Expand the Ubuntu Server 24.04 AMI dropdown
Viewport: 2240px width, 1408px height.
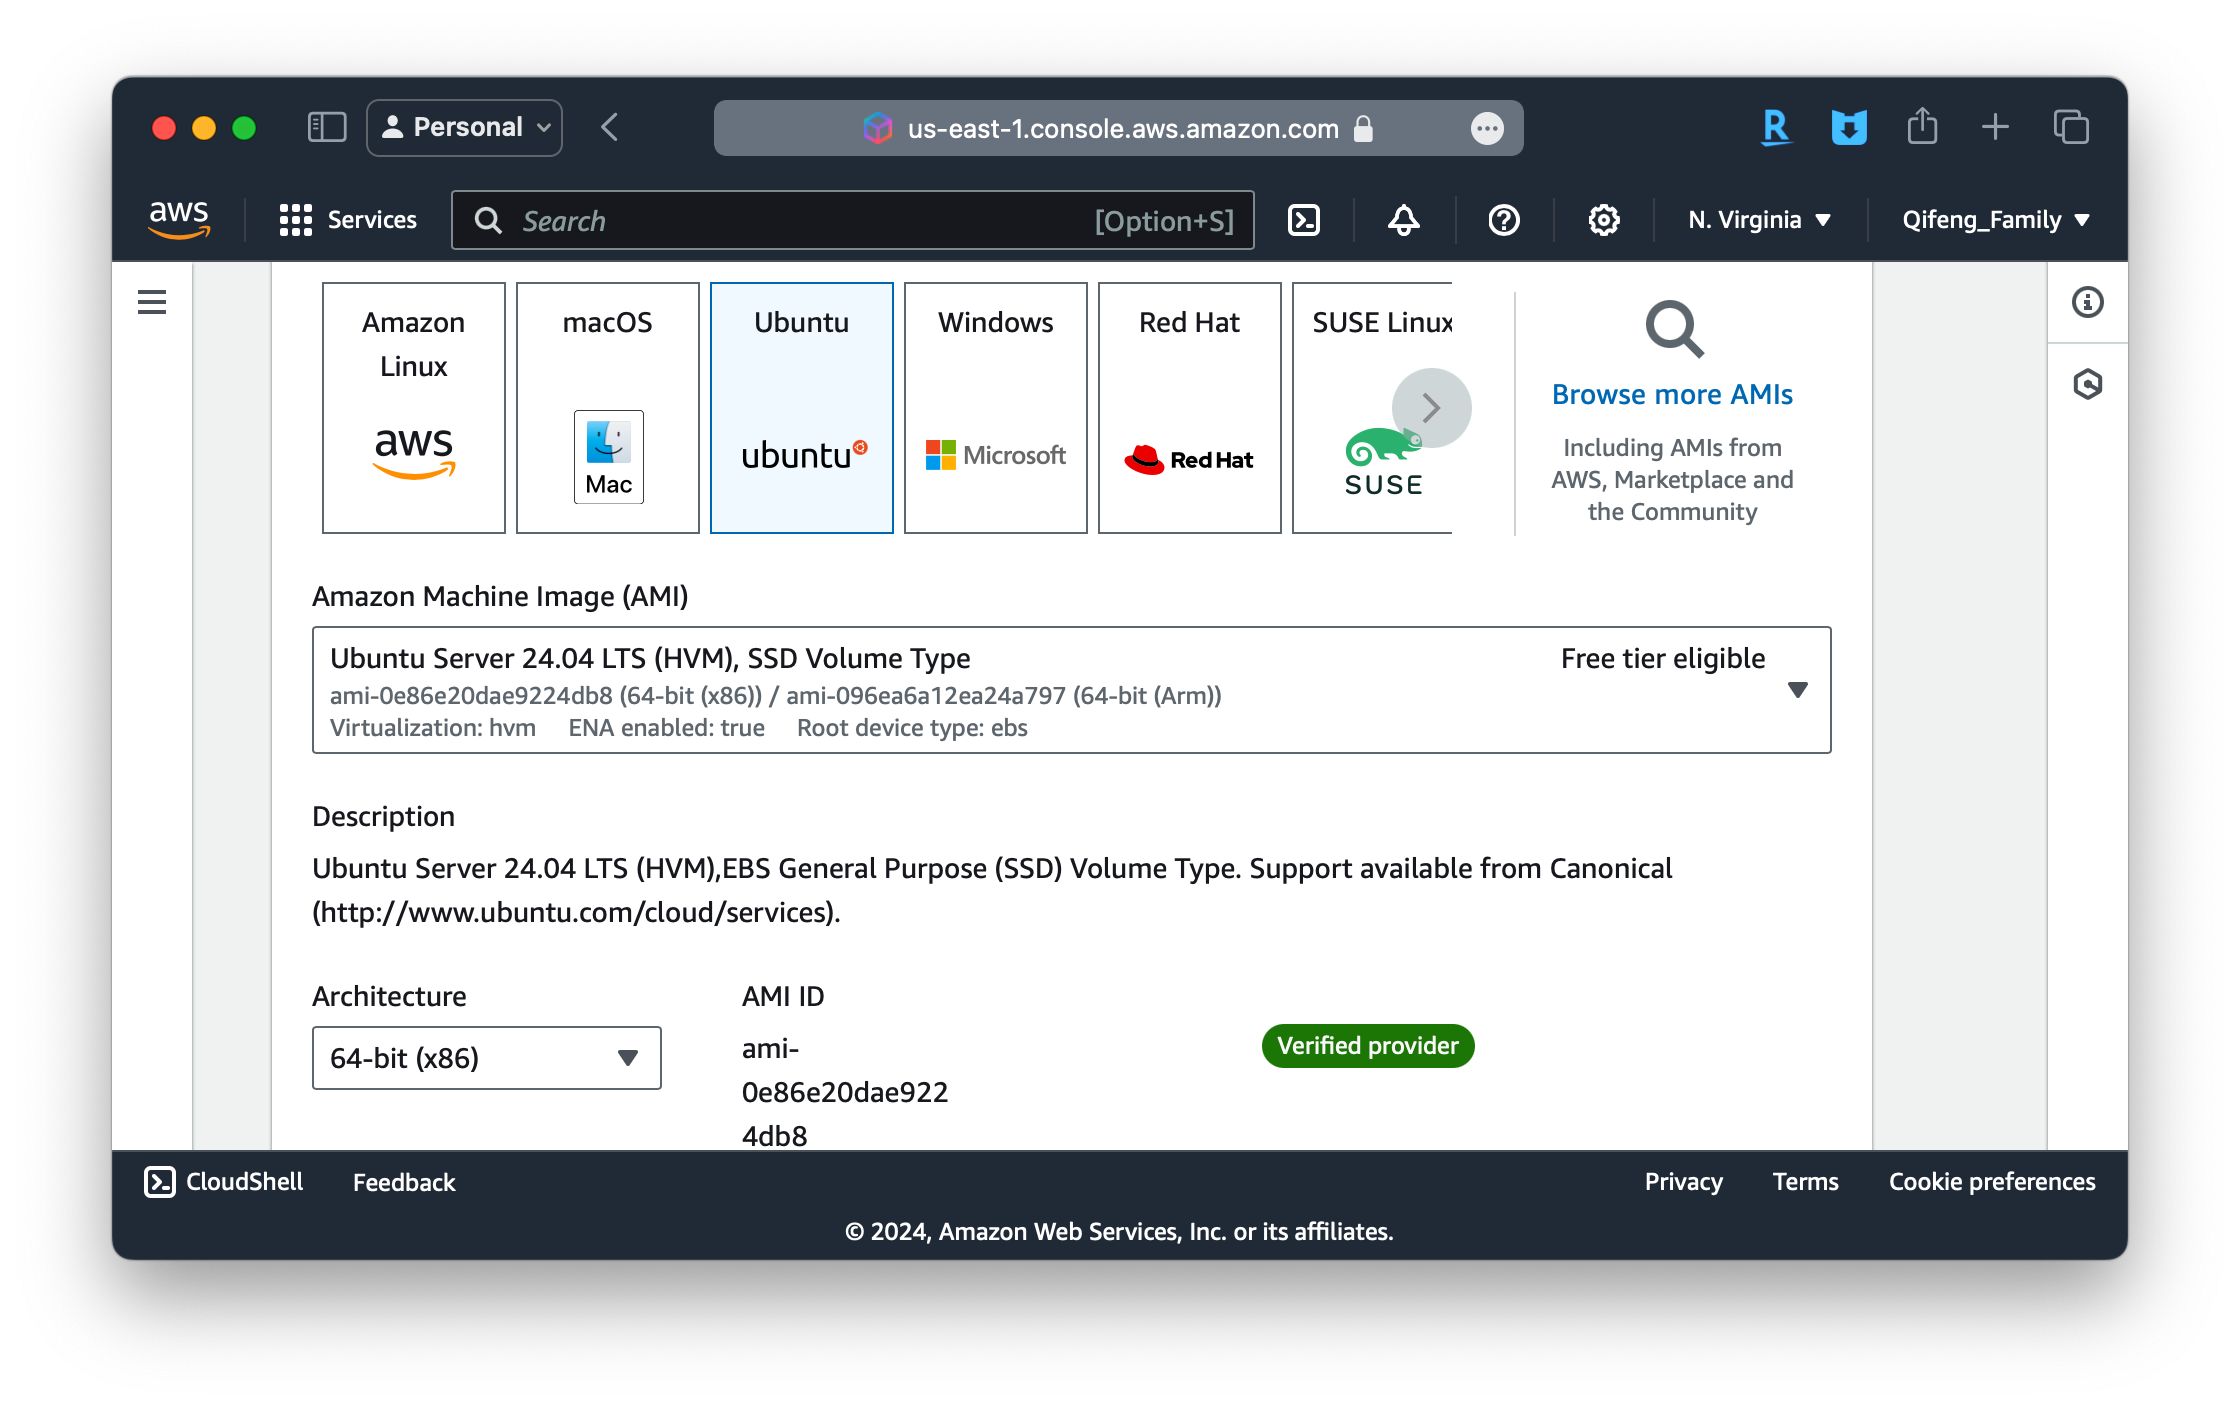(1071, 690)
